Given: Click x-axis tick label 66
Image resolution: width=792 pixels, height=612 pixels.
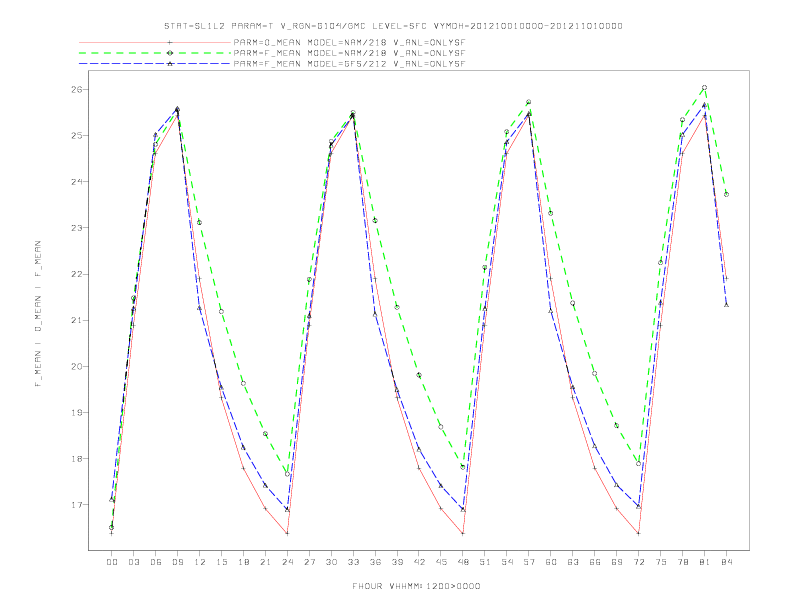Looking at the screenshot, I should [595, 562].
